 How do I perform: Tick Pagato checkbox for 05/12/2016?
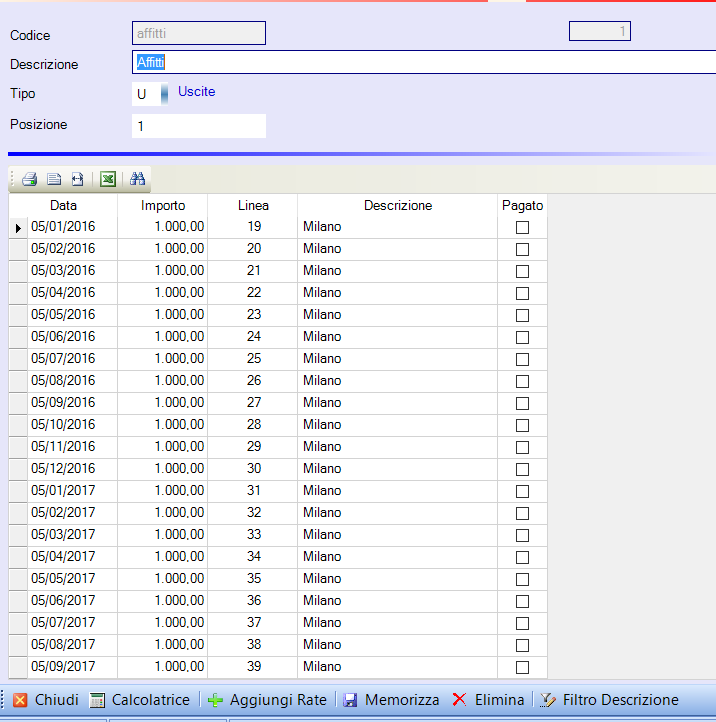point(522,470)
